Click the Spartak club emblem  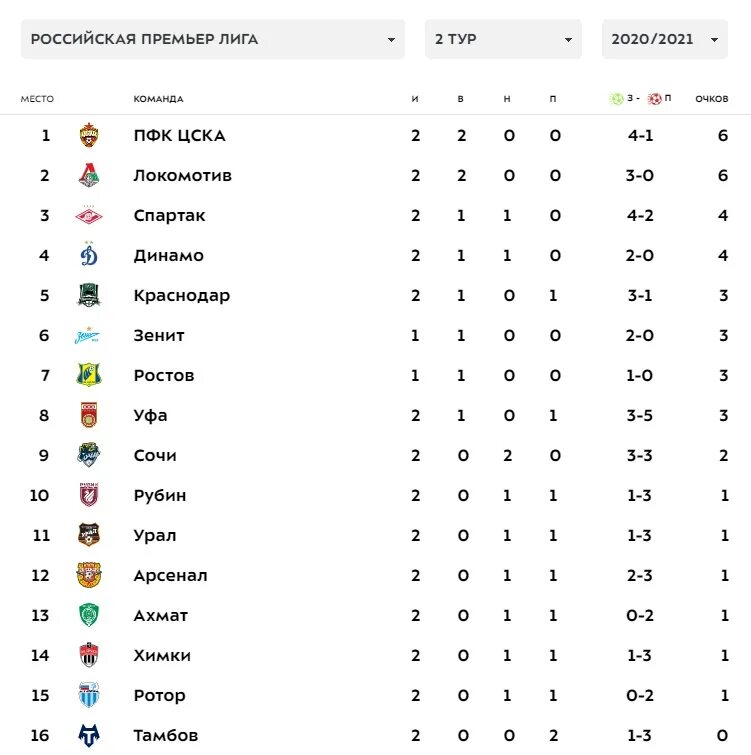point(89,215)
